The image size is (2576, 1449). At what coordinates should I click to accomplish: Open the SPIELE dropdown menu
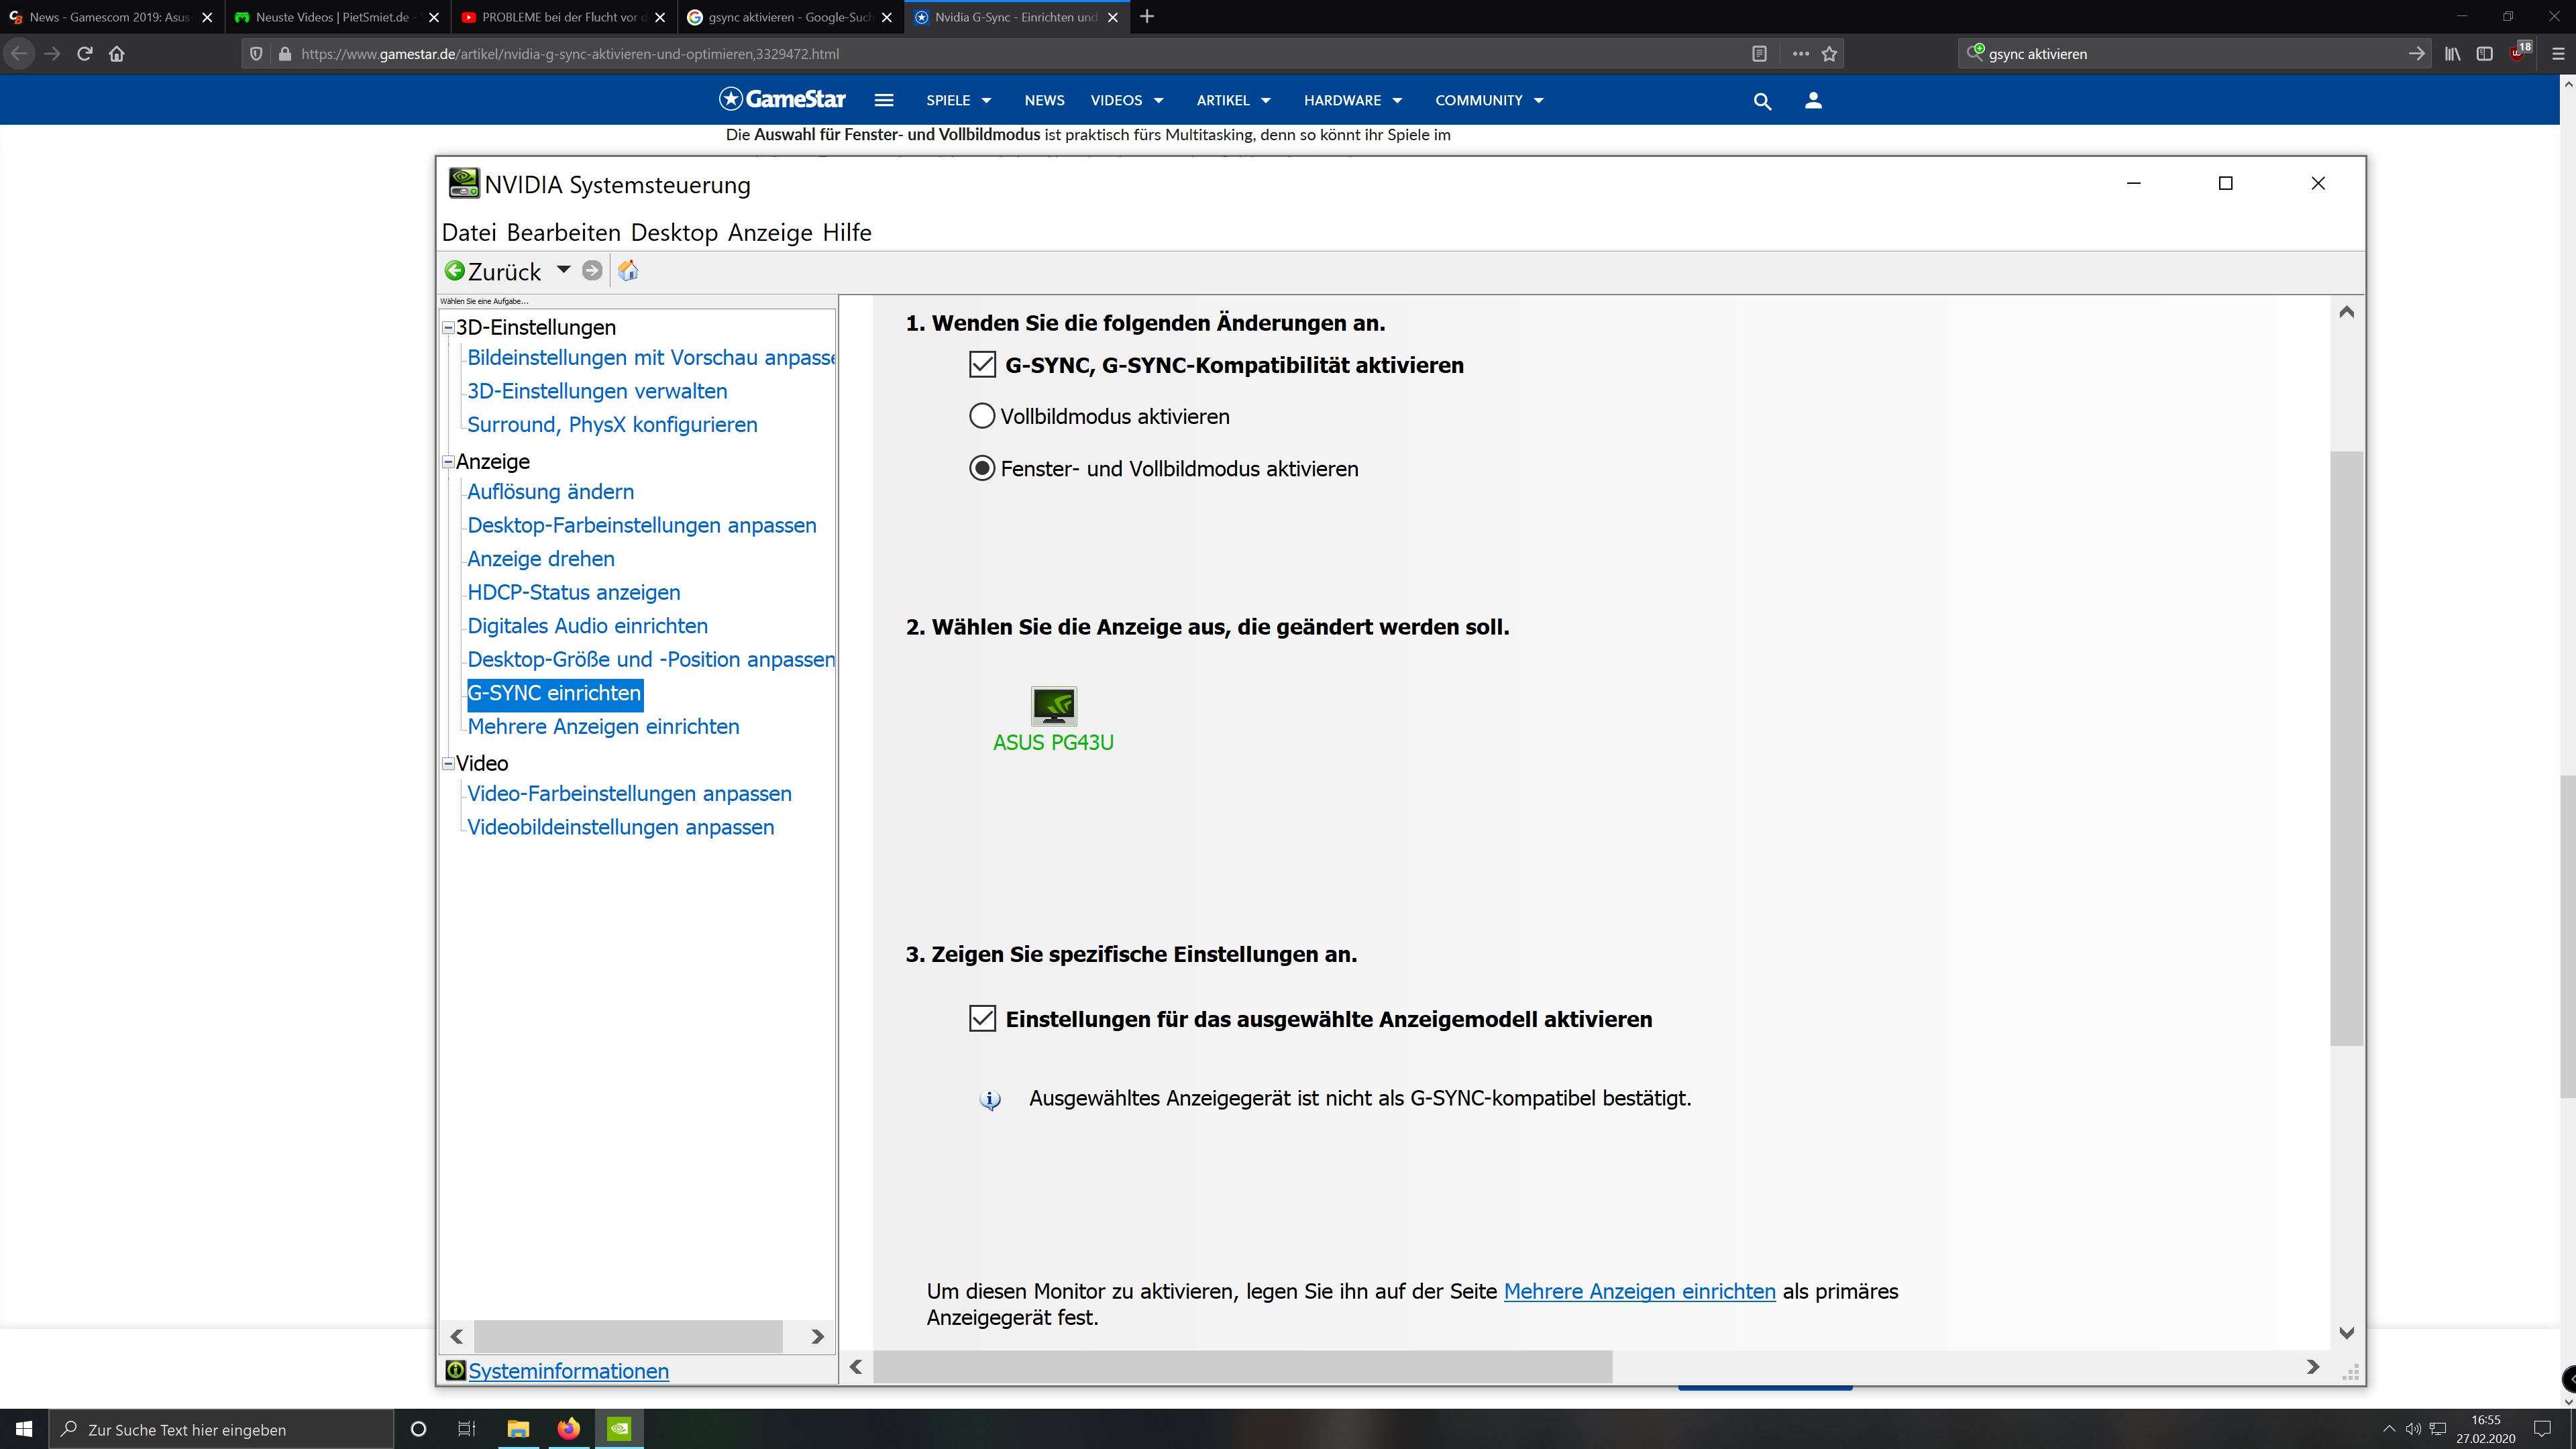[x=958, y=100]
